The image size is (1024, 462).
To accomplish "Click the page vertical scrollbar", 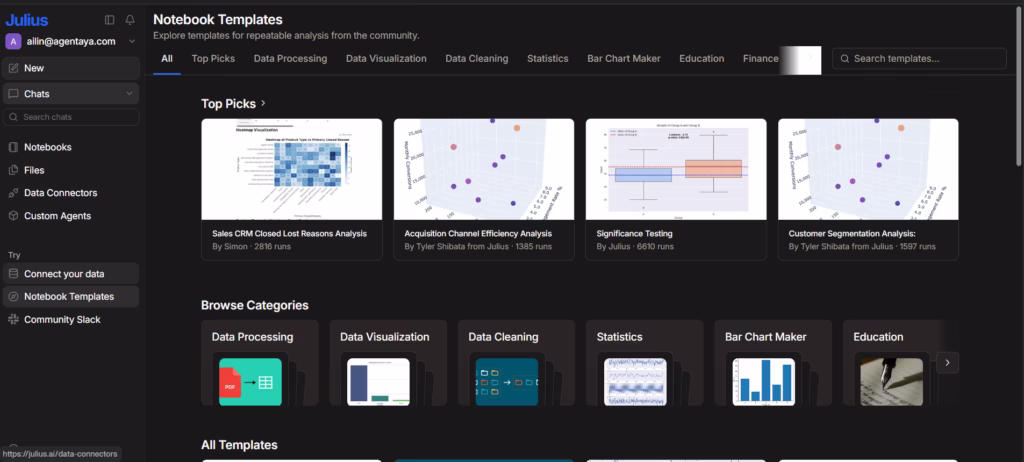I will tap(1019, 85).
